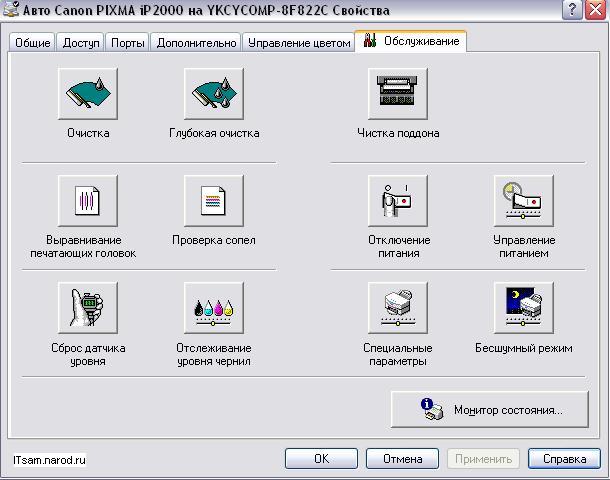Image resolution: width=610 pixels, height=480 pixels.
Task: Close the printer properties window
Action: click(596, 9)
